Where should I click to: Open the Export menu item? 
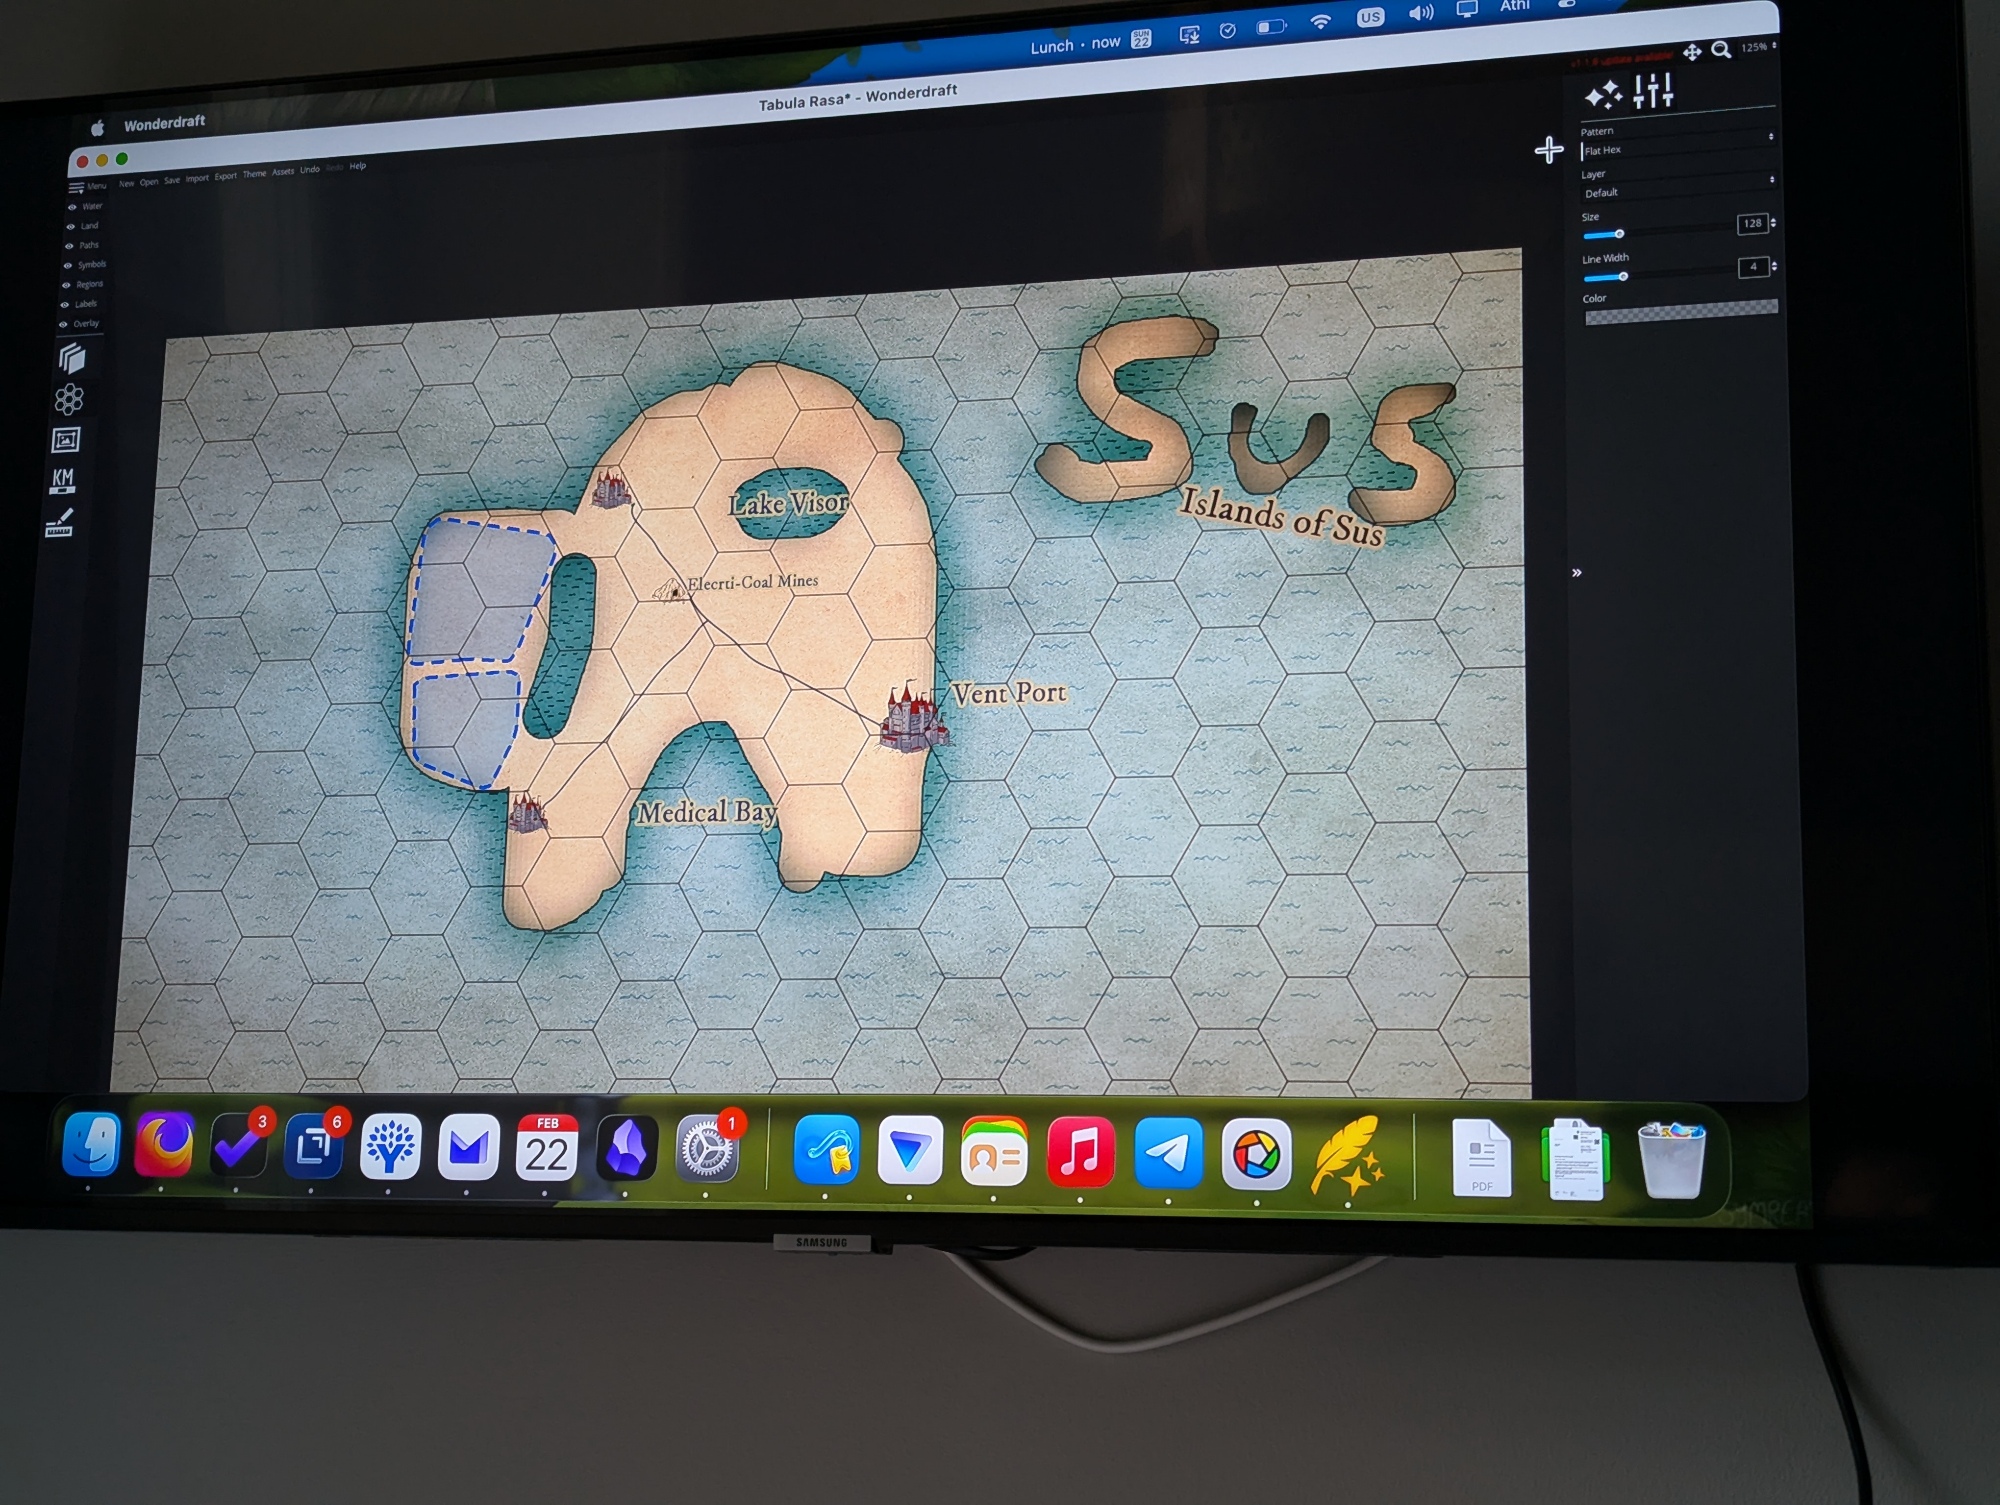[x=225, y=177]
